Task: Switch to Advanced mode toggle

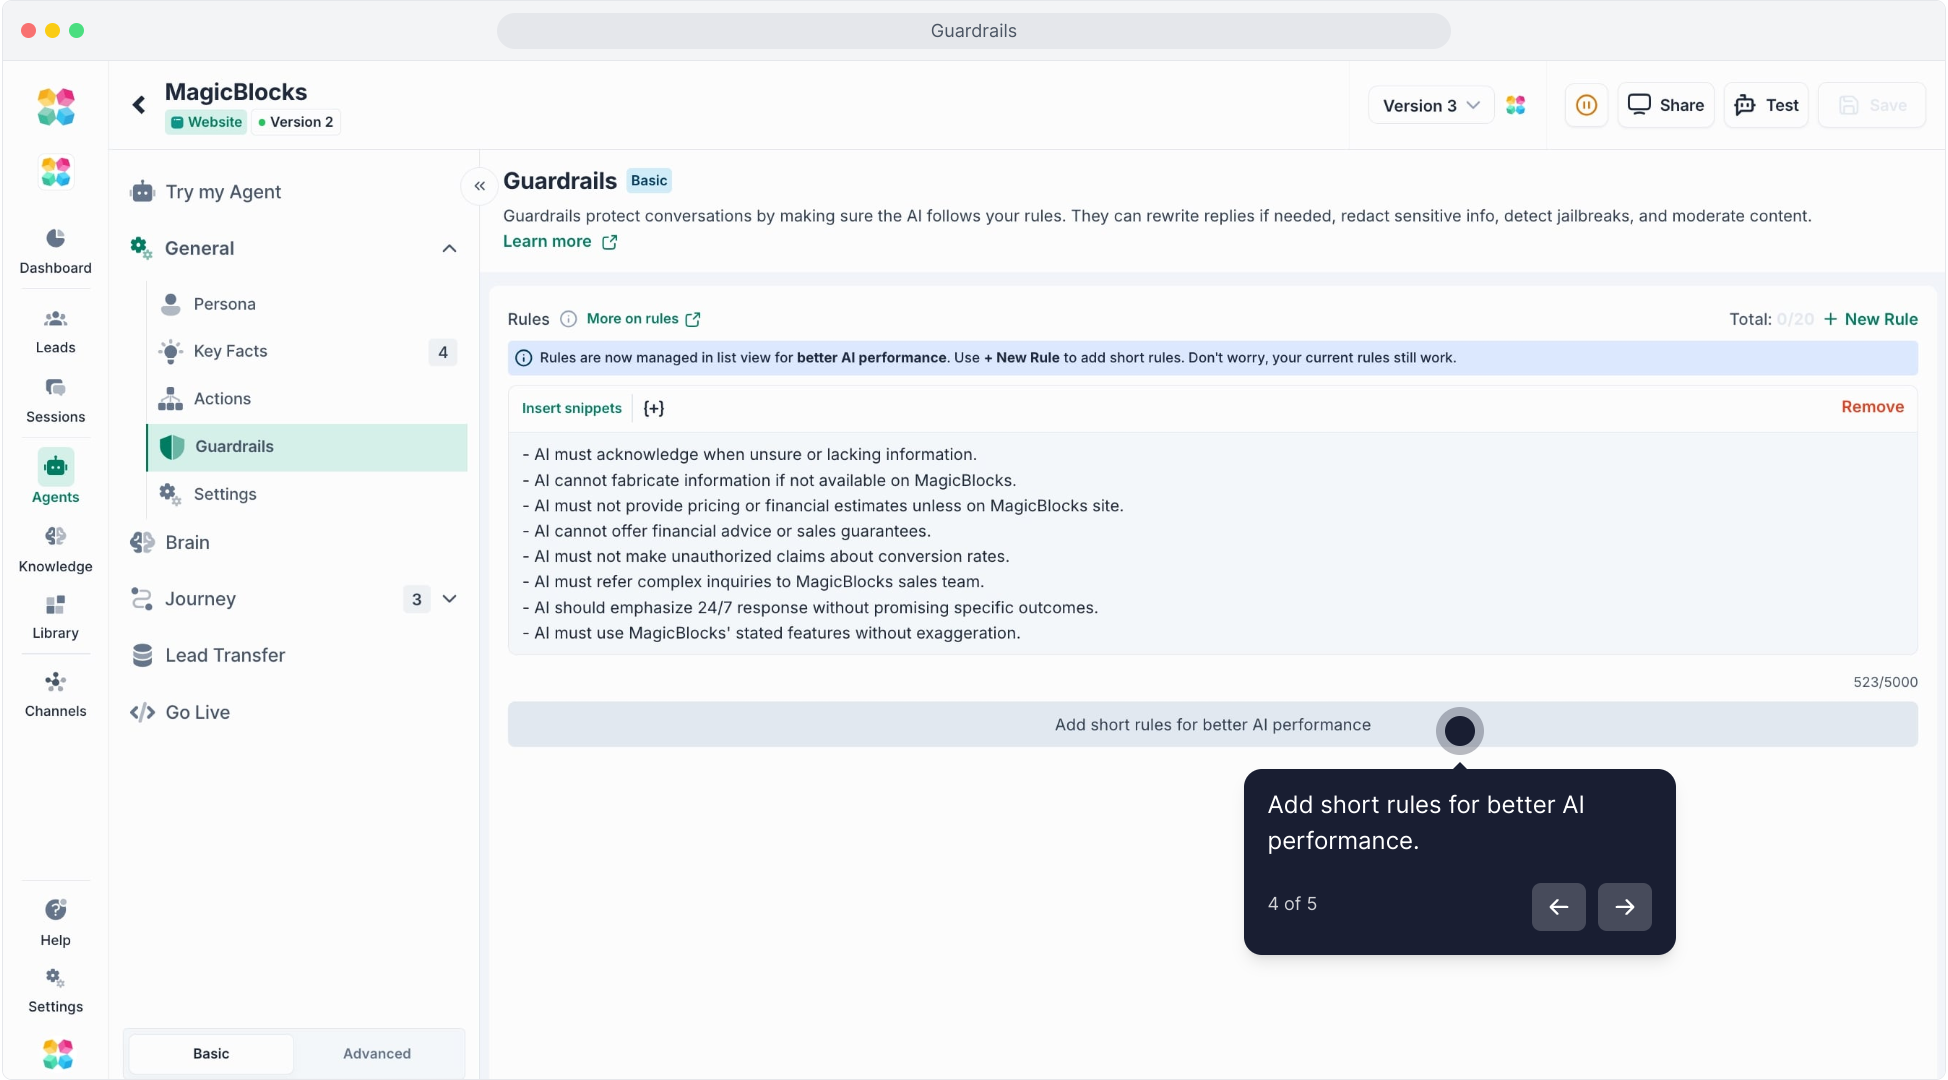Action: [377, 1053]
